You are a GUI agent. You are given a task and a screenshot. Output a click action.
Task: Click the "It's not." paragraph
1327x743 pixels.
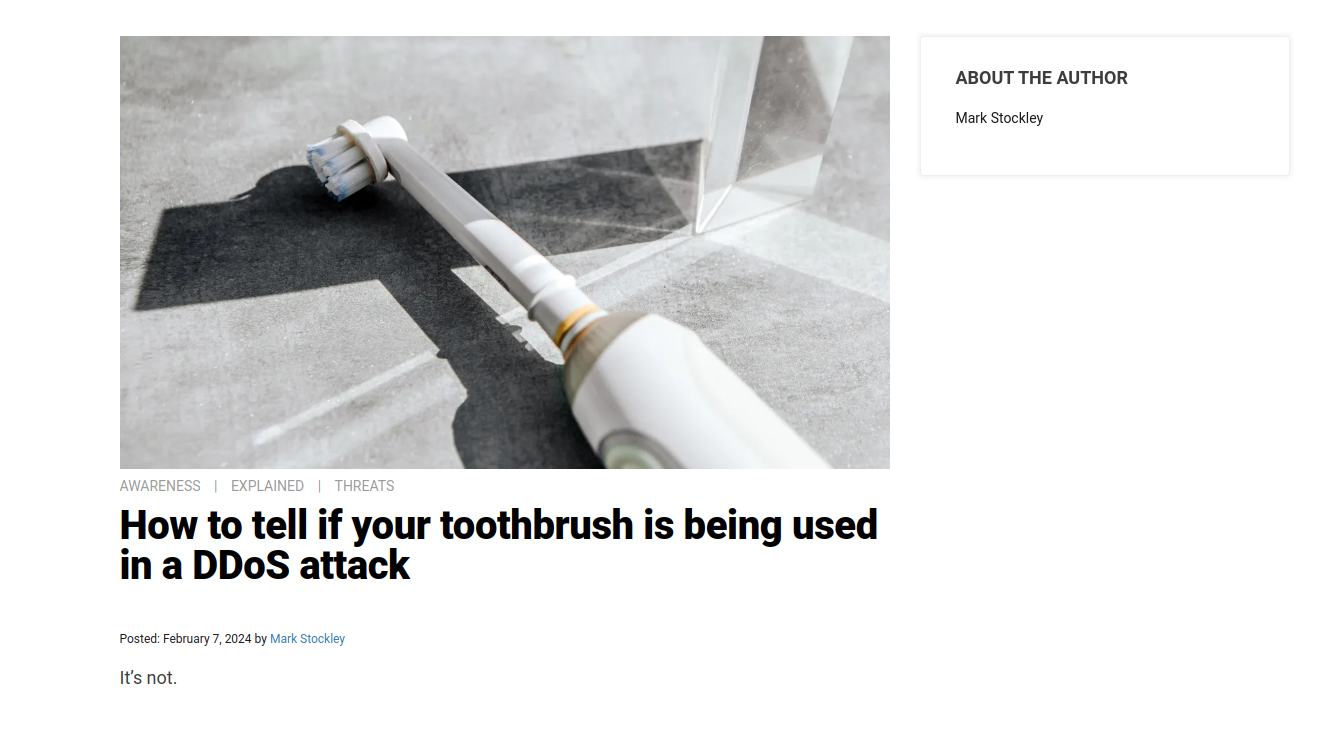(148, 678)
